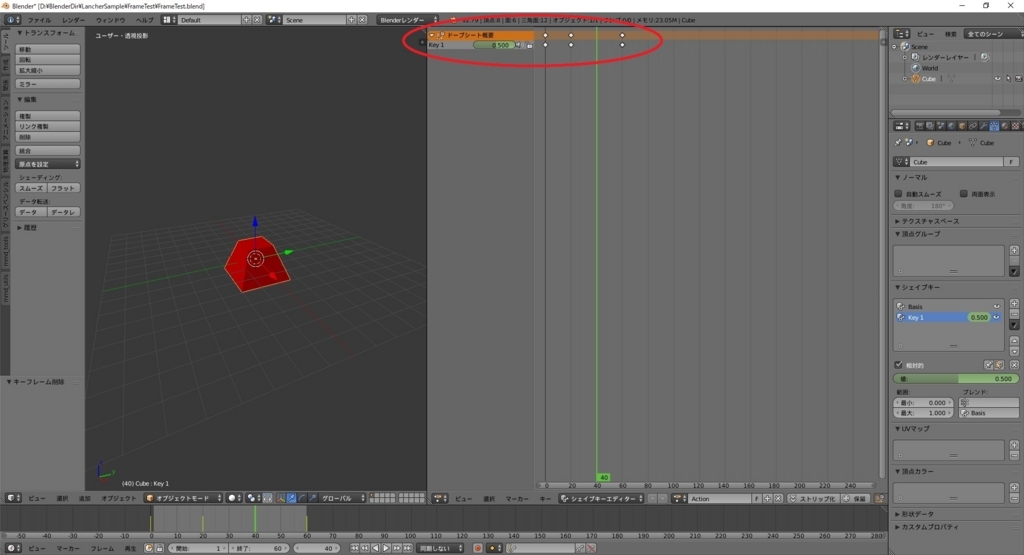Screen dimensions: 1024x555
Task: Click the timeline editor type icon
Action: click(12, 548)
